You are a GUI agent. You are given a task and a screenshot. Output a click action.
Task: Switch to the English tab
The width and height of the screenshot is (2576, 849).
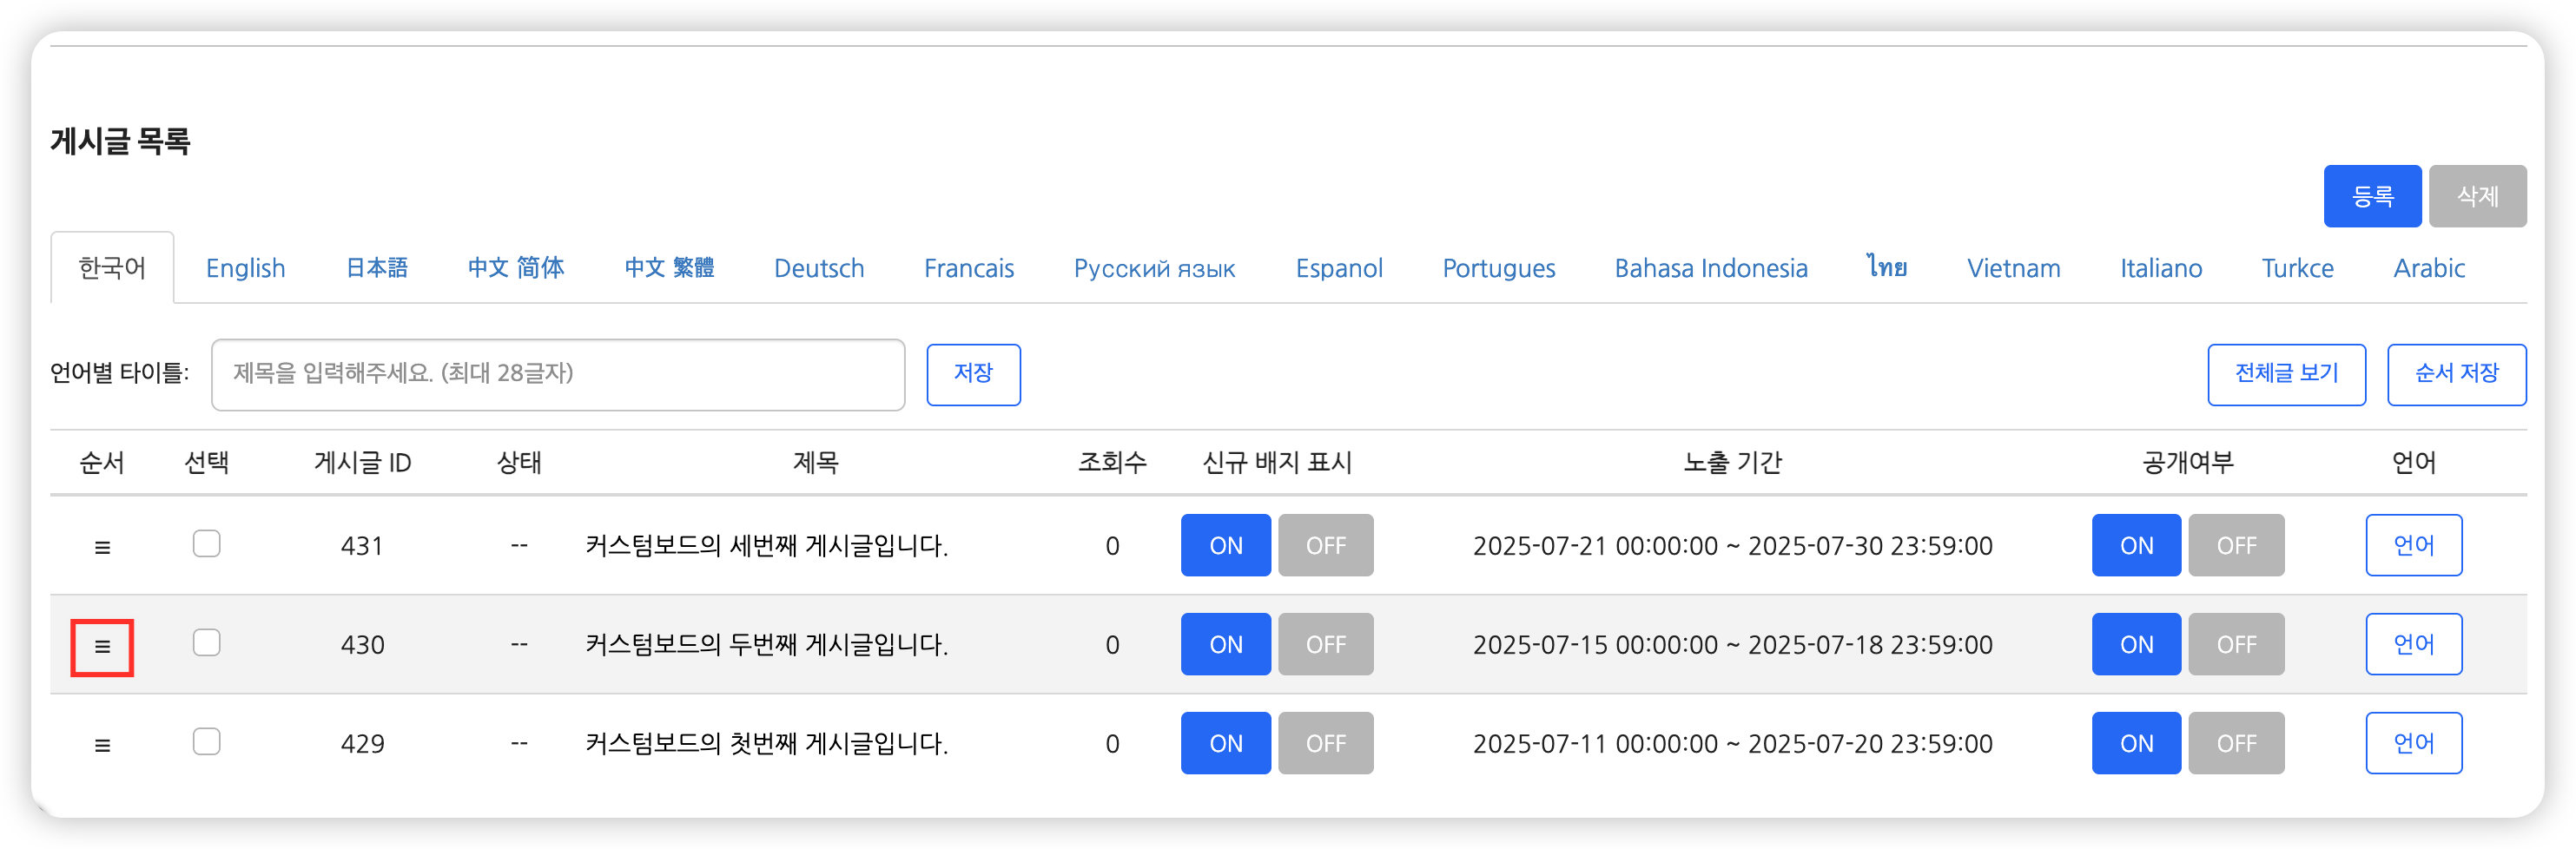pos(245,268)
